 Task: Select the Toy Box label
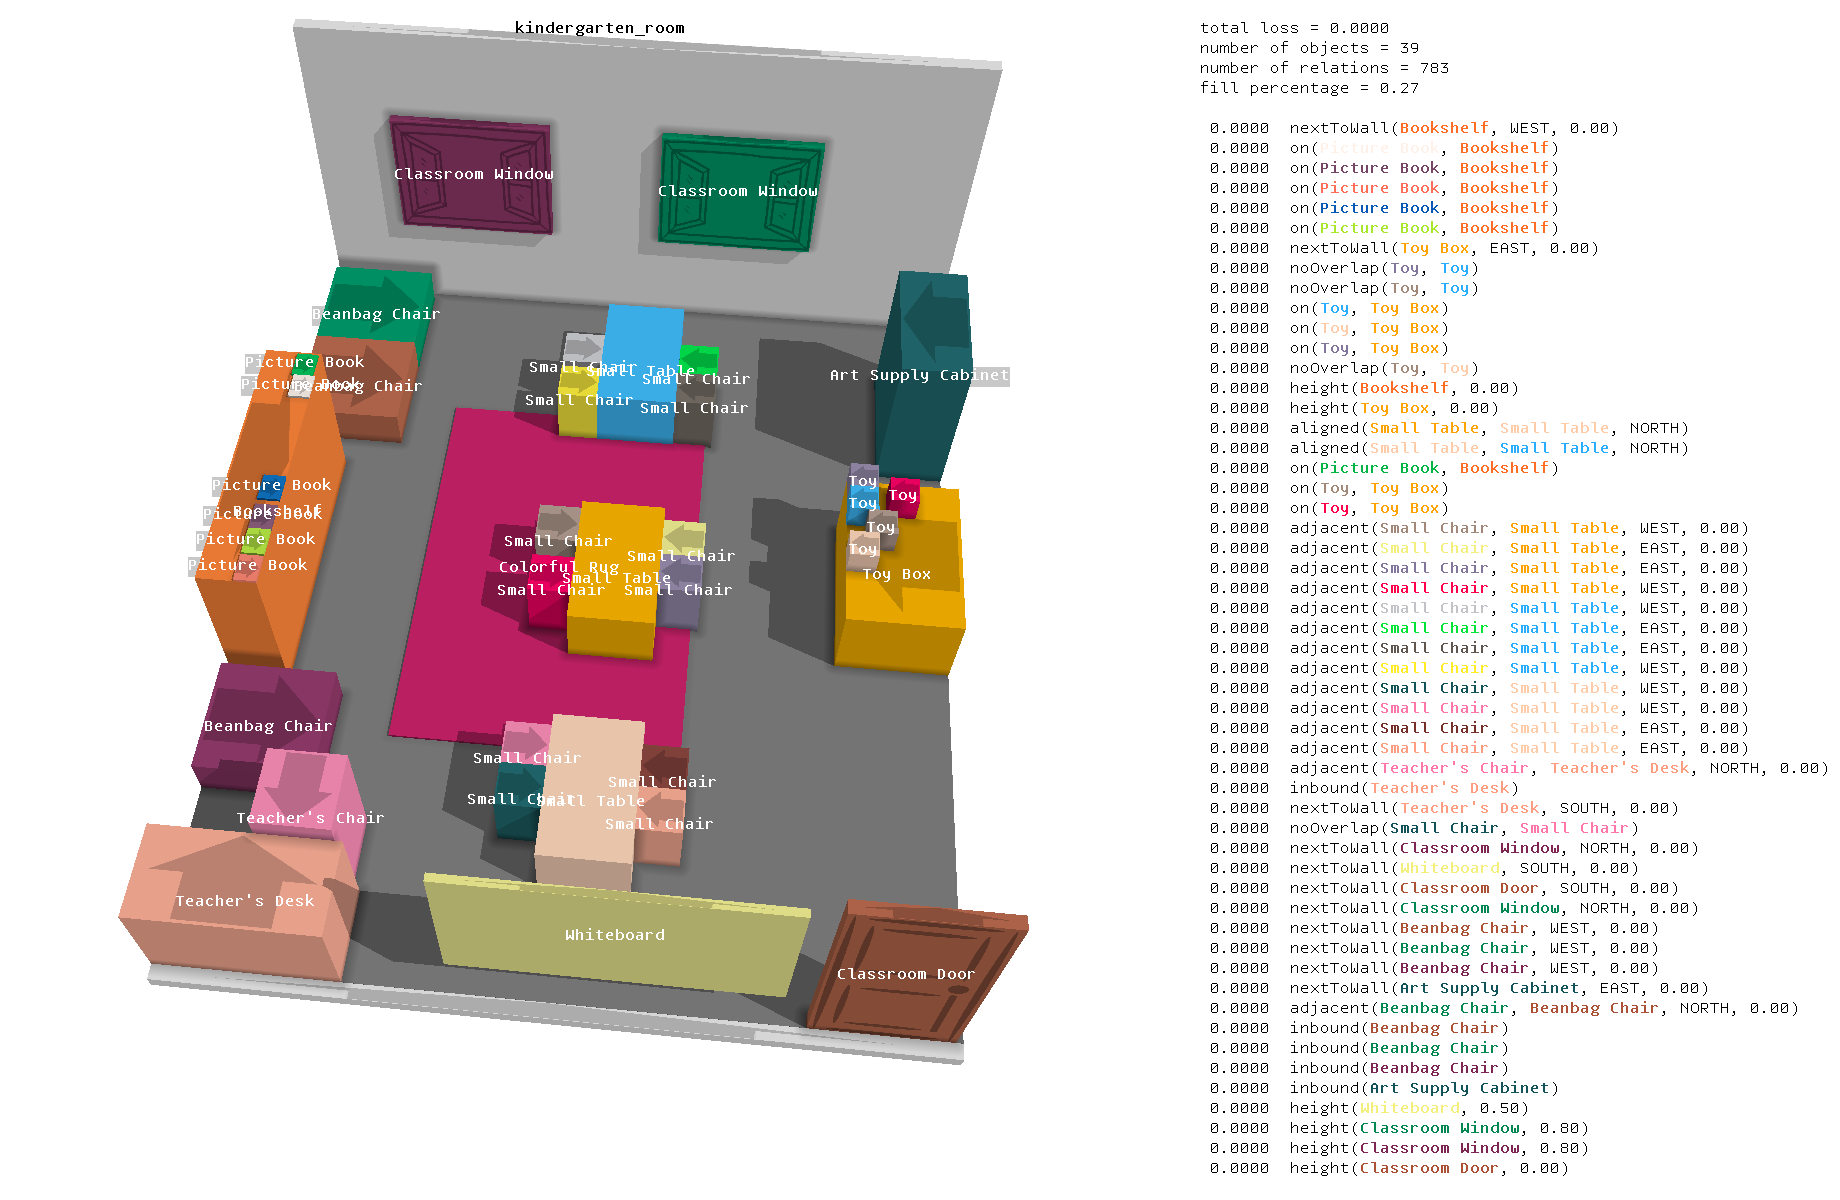coord(897,574)
